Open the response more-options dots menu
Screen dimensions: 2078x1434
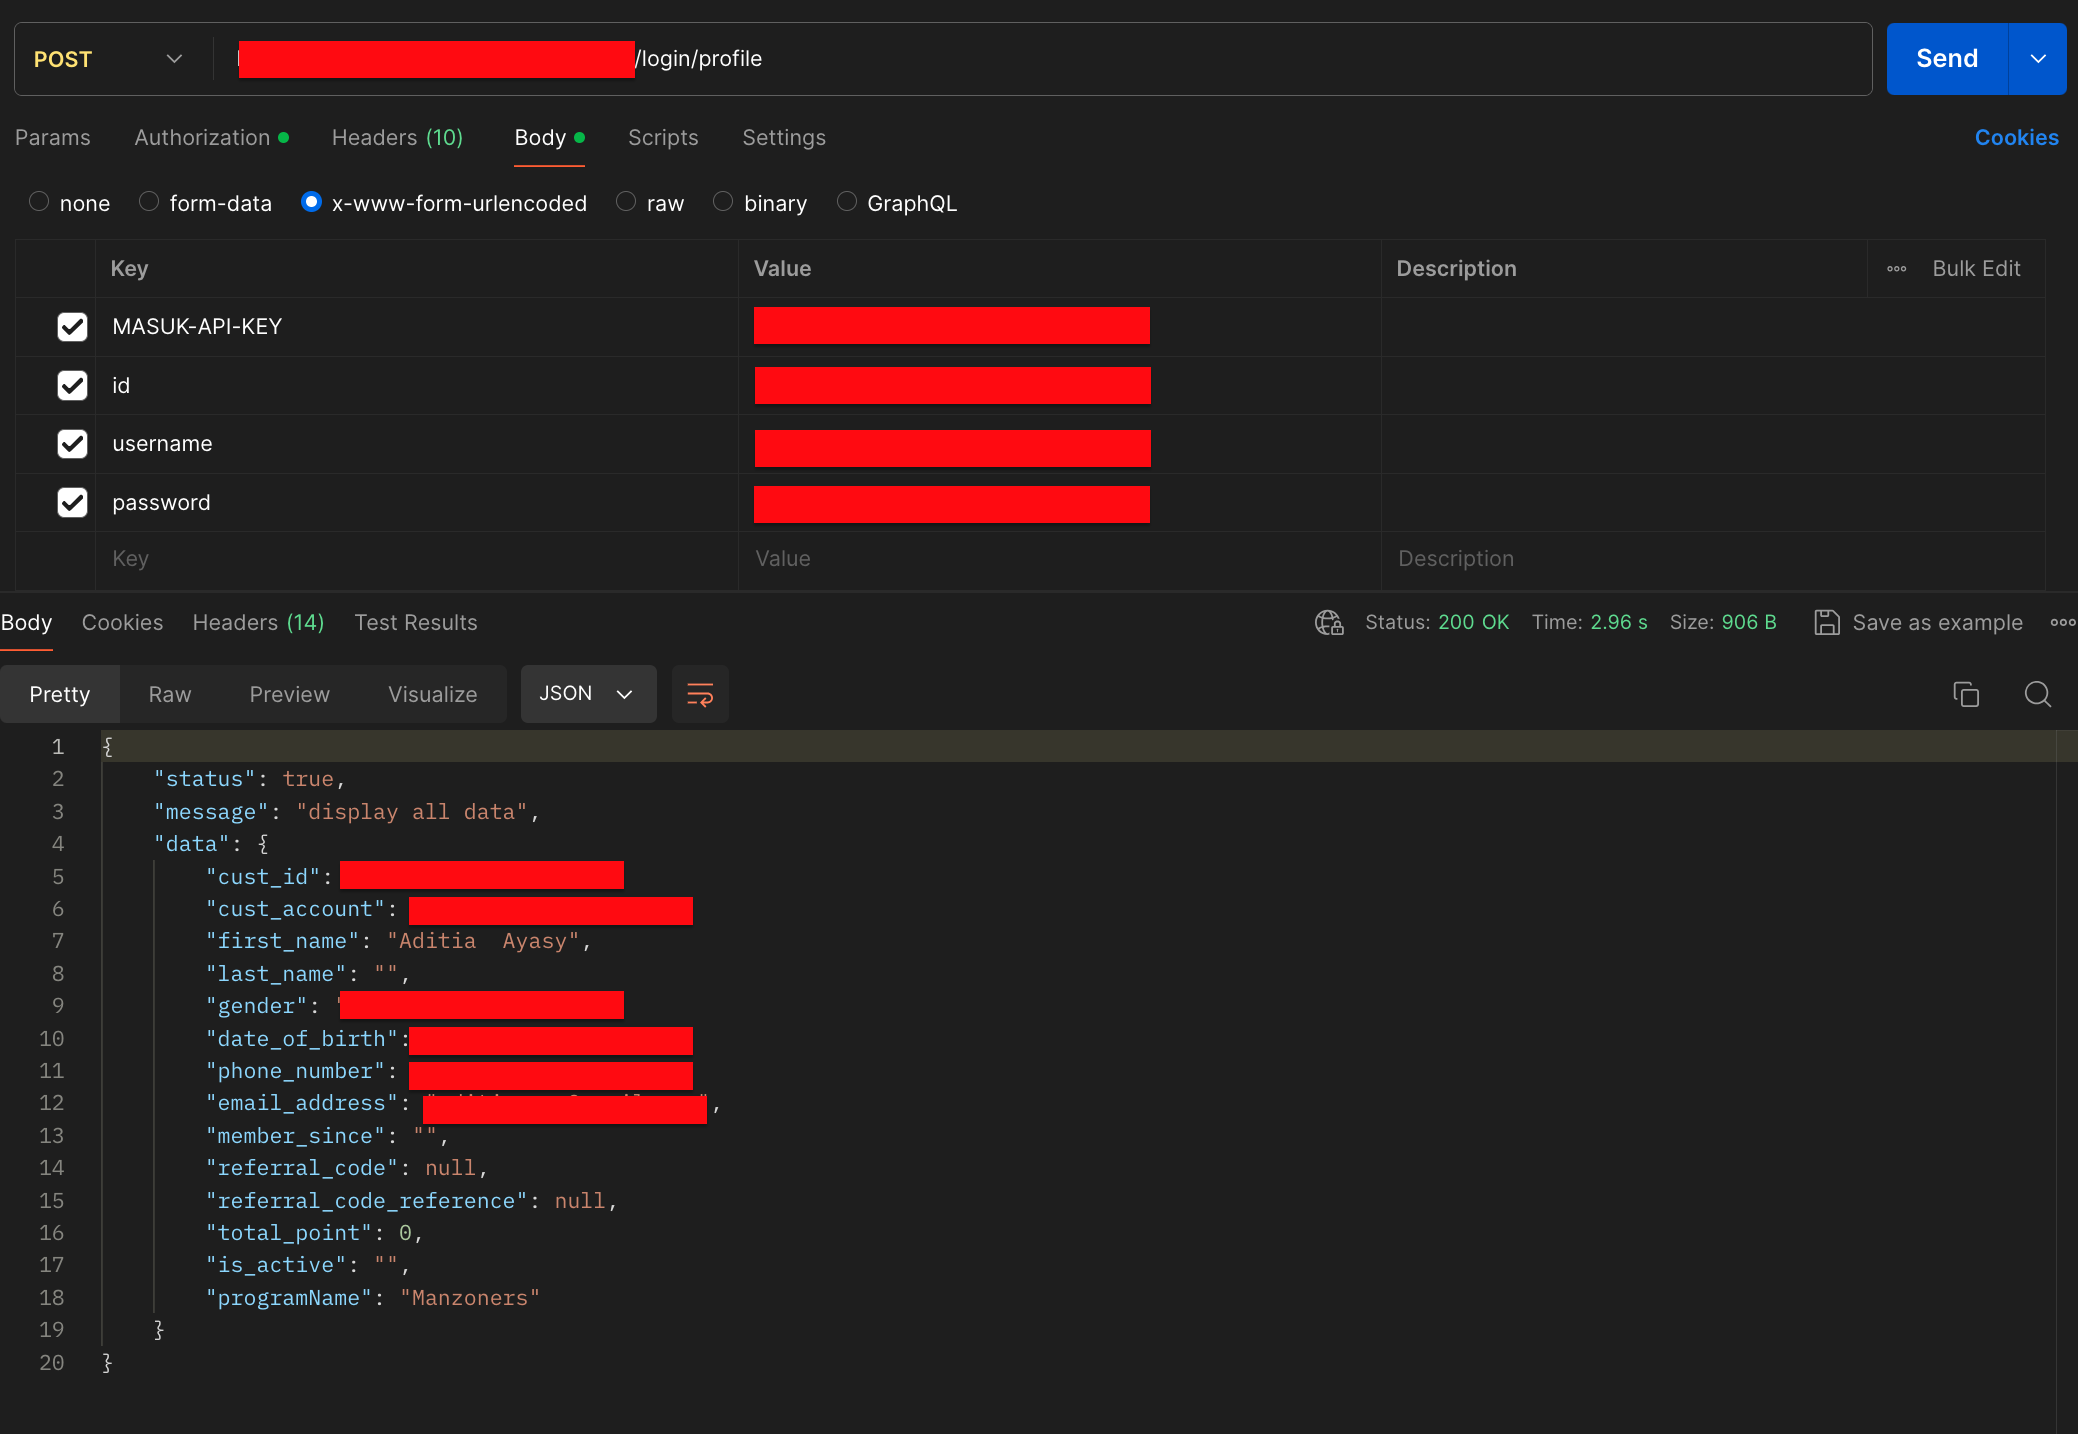2062,622
